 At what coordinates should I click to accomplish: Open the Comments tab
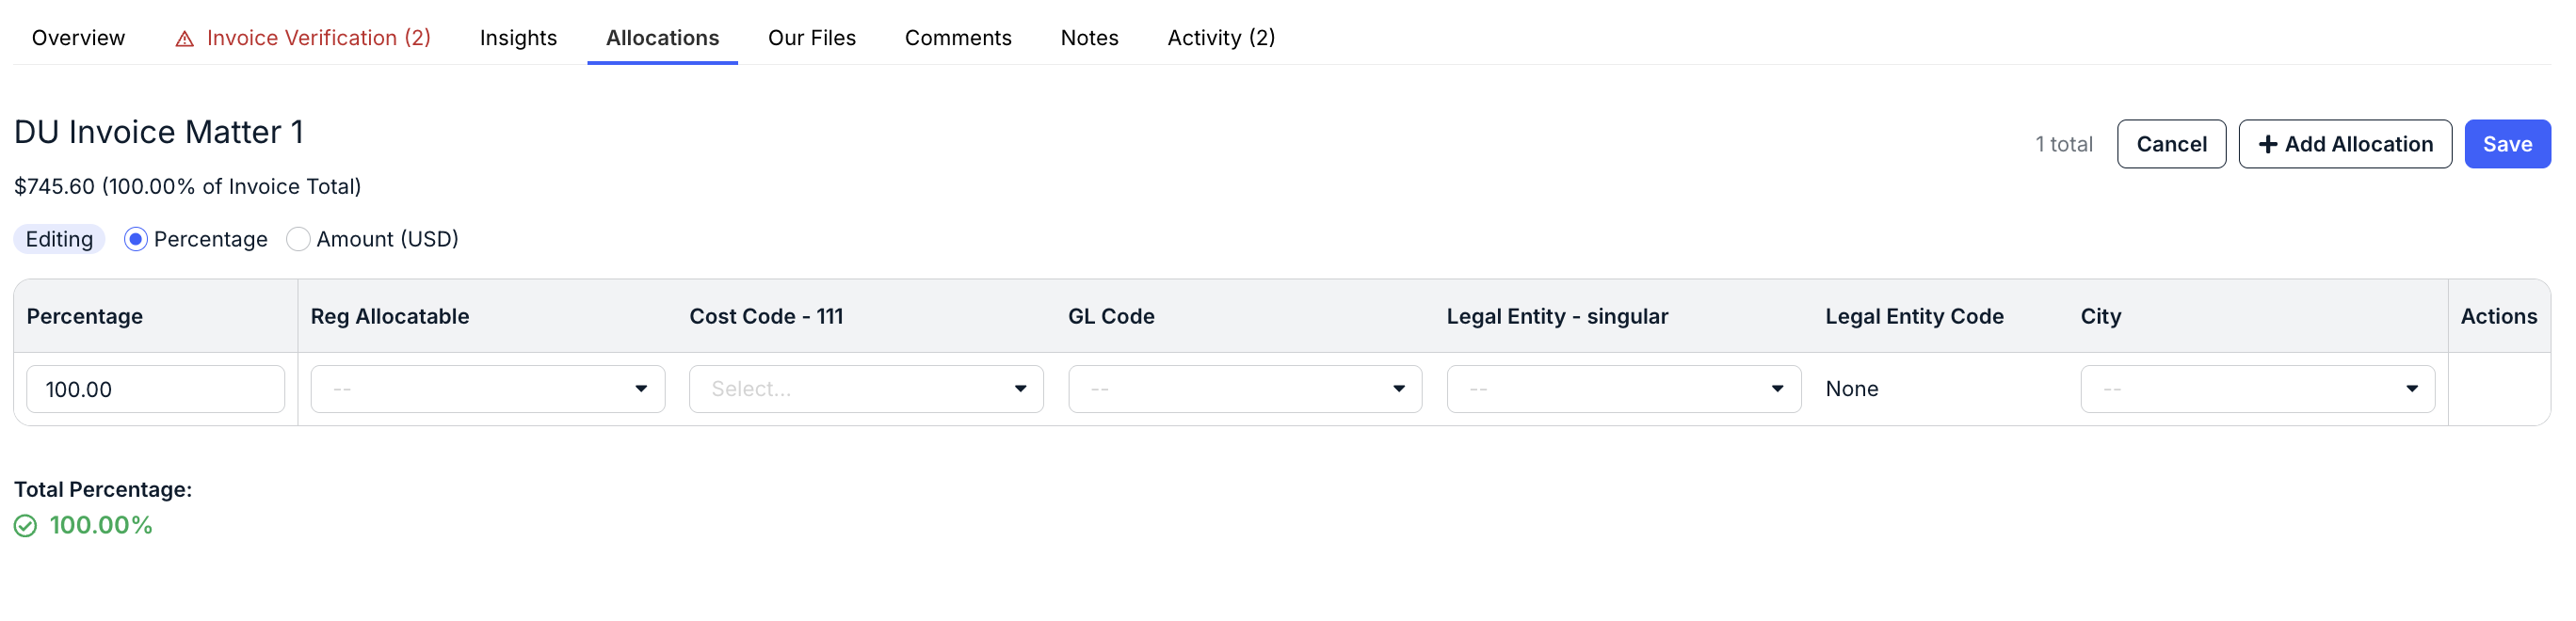point(958,38)
